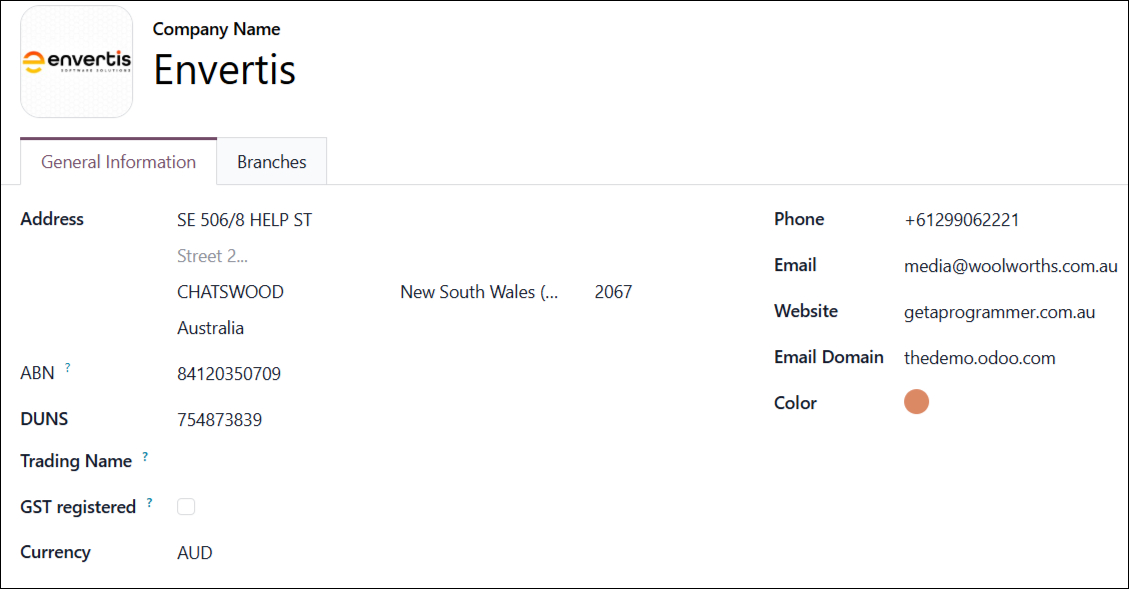This screenshot has width=1129, height=589.
Task: Click the ABN help question mark icon
Action: (x=68, y=367)
